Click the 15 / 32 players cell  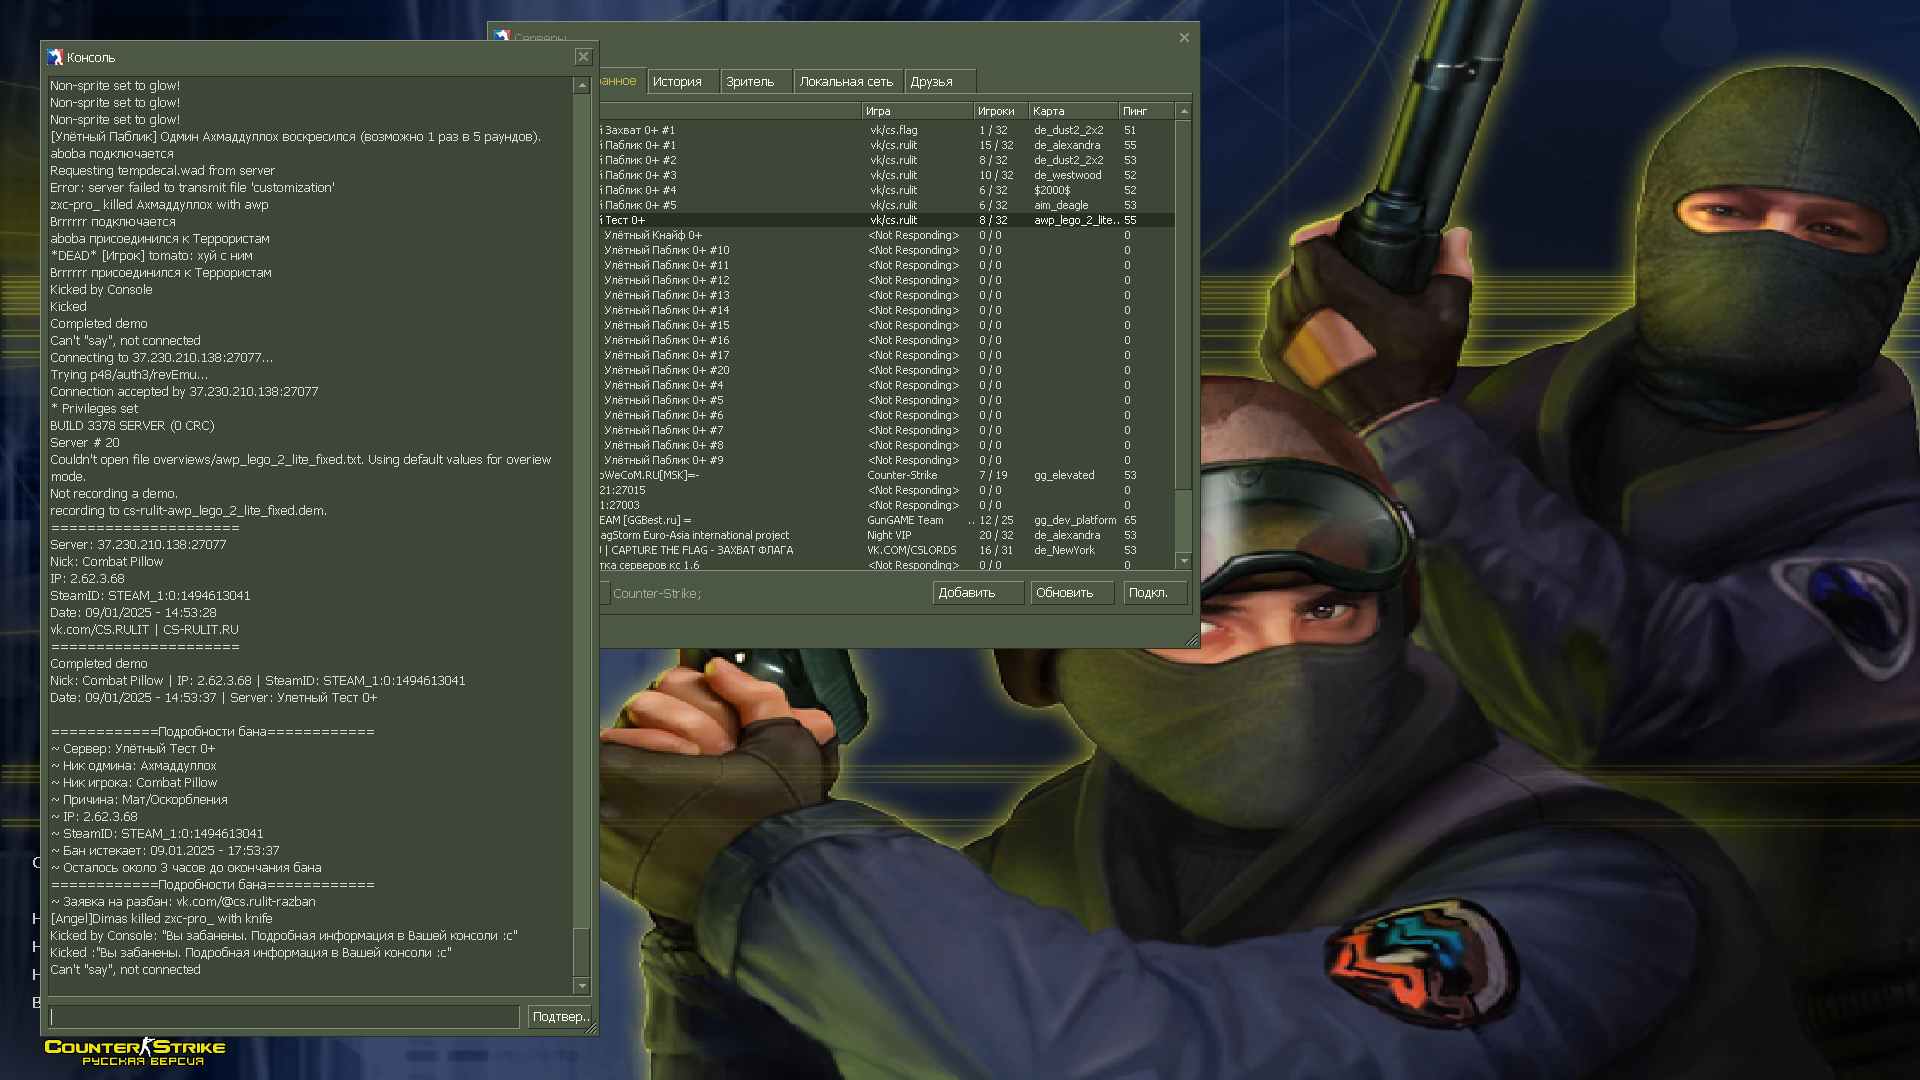[x=996, y=145]
